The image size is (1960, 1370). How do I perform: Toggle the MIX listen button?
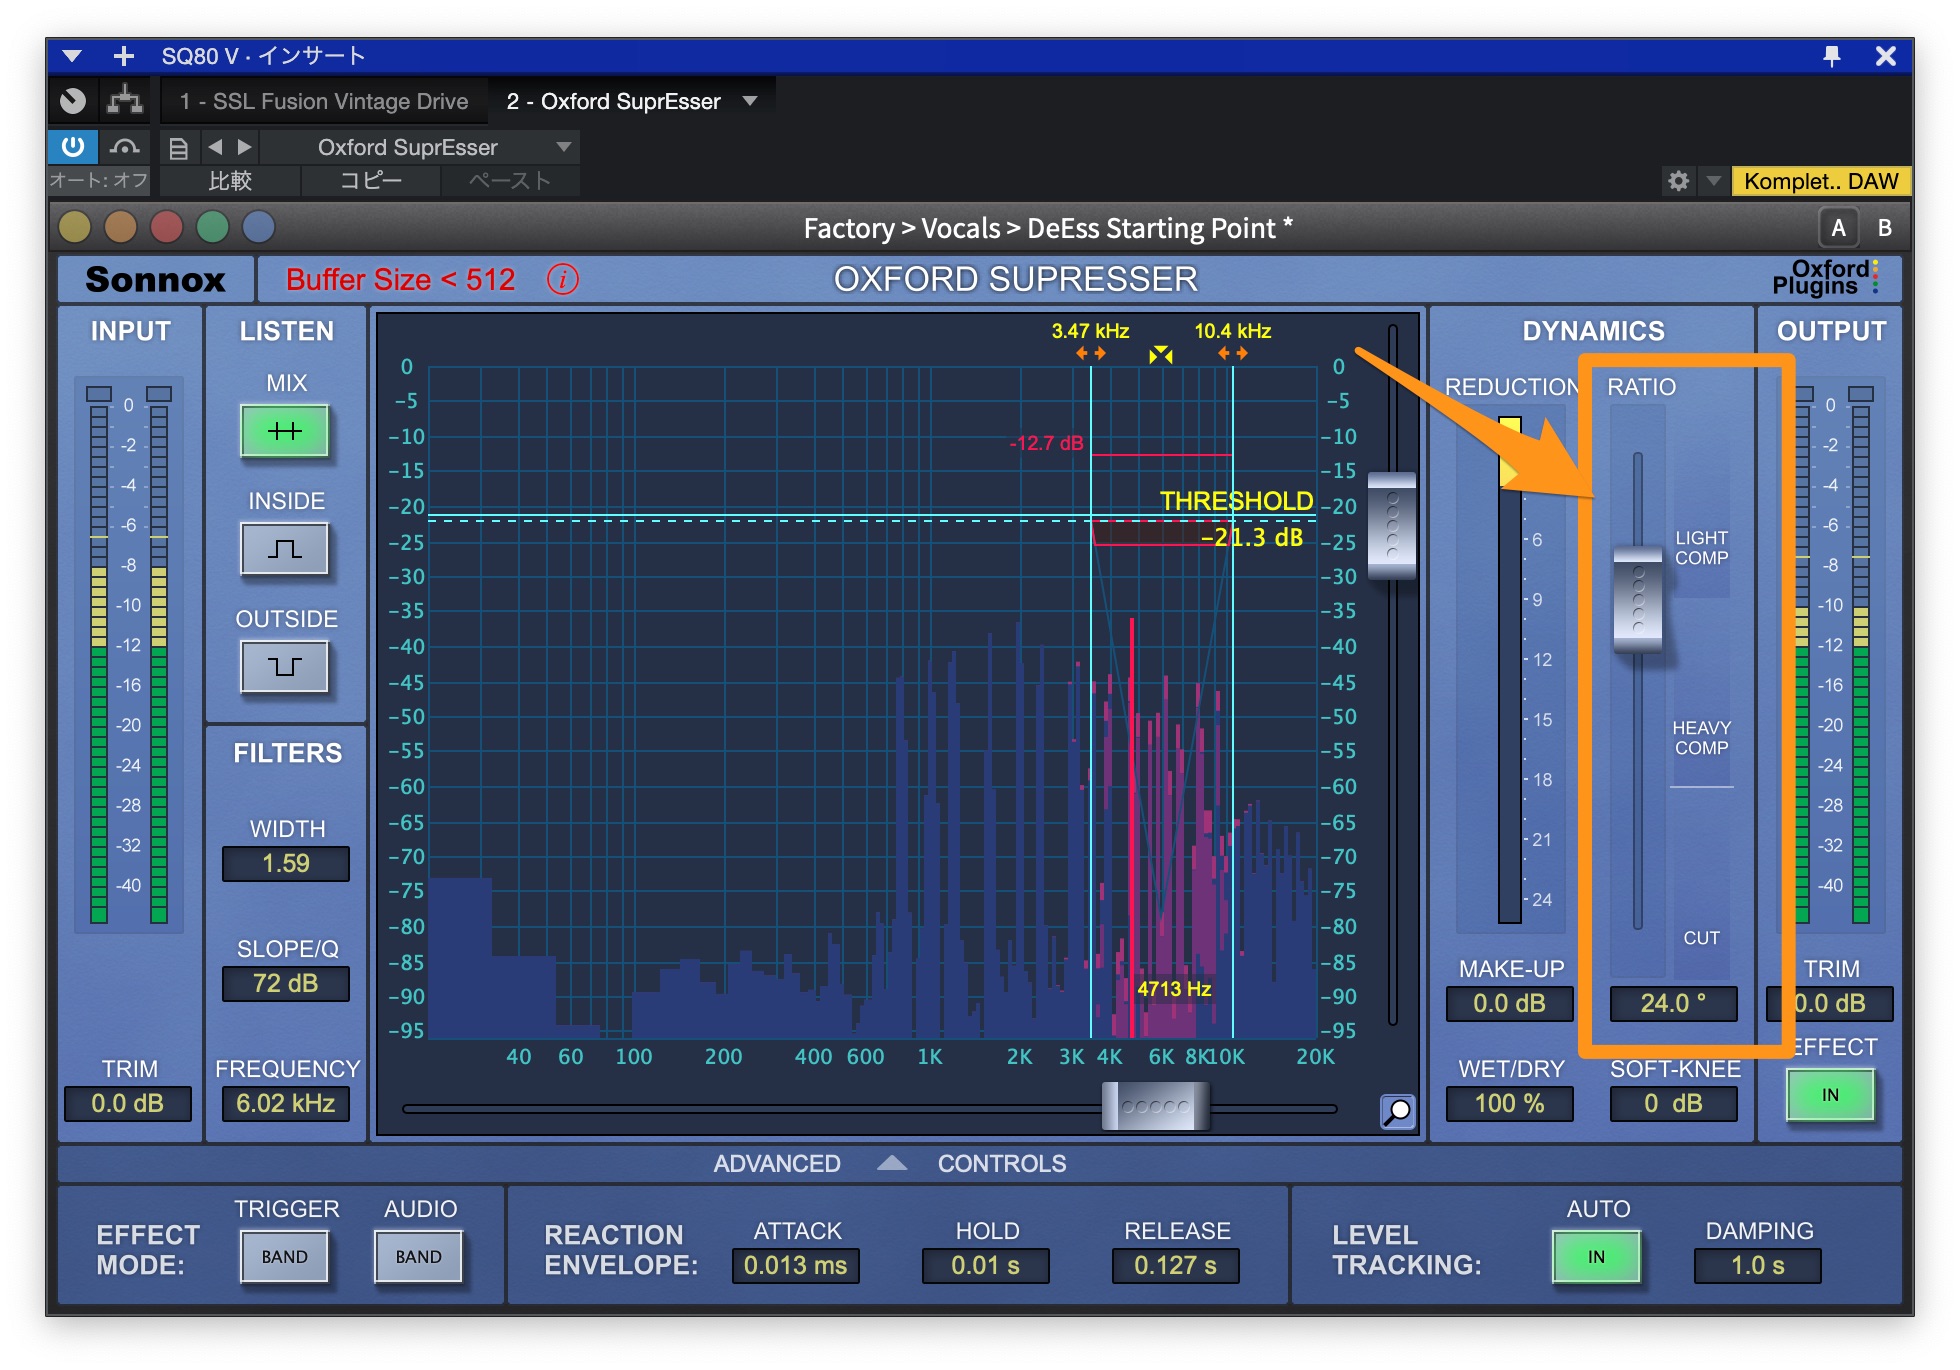tap(285, 431)
